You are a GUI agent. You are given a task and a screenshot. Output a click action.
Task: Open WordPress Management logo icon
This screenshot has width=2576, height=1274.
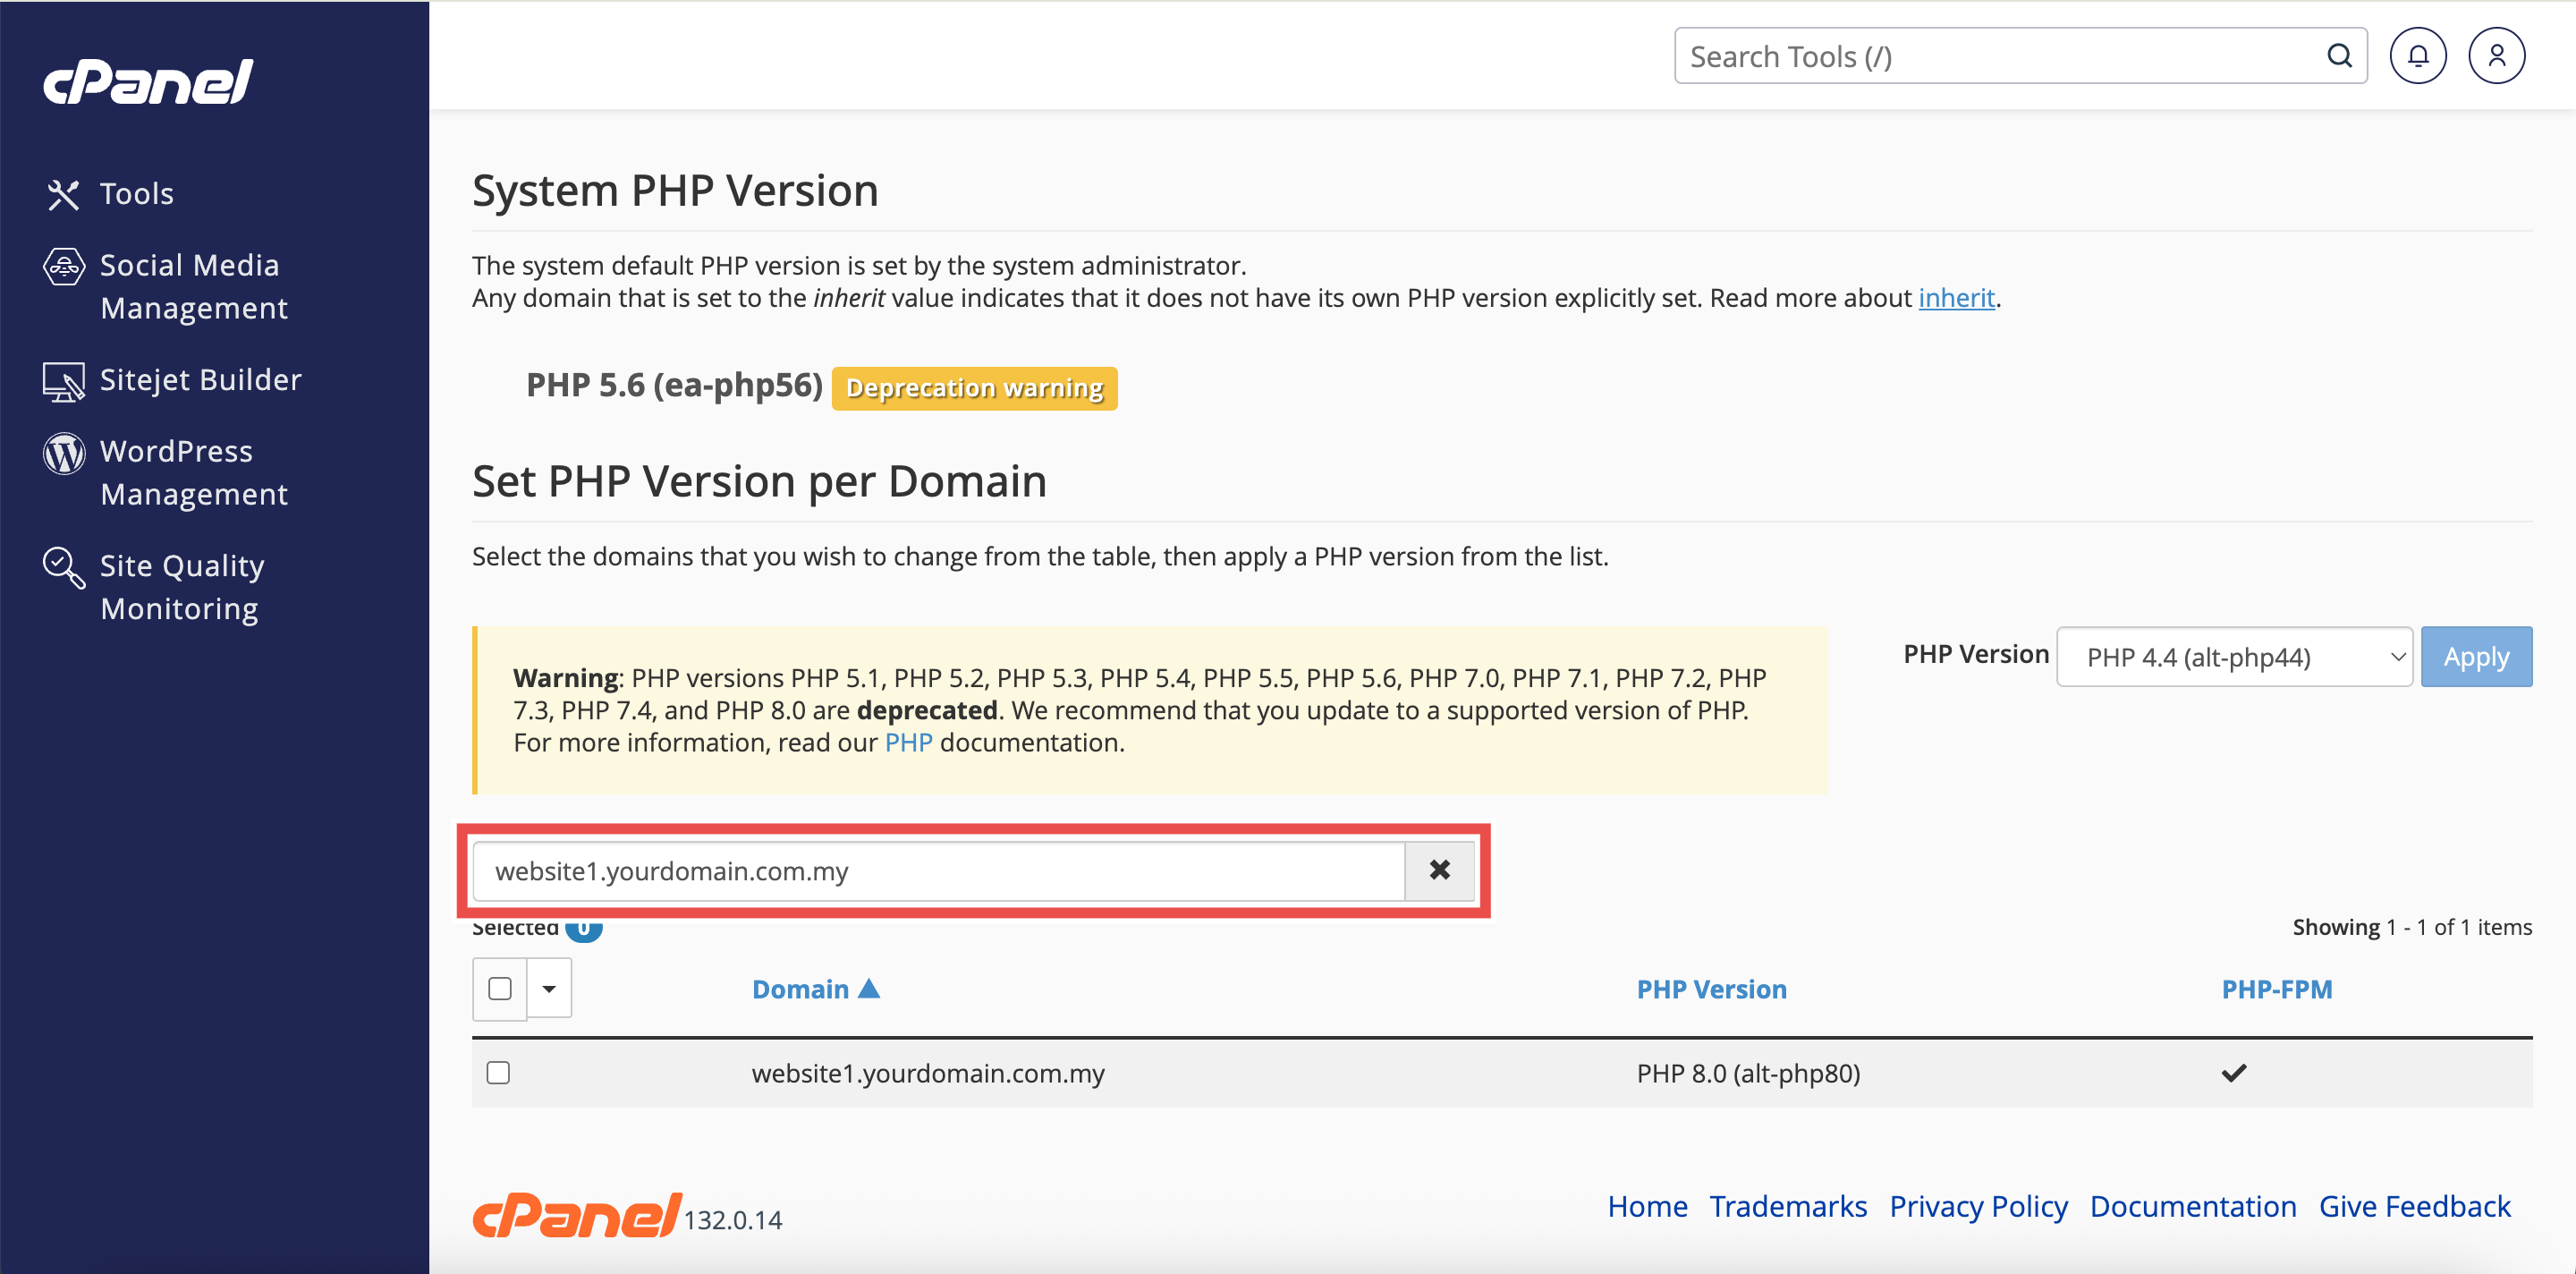(63, 453)
